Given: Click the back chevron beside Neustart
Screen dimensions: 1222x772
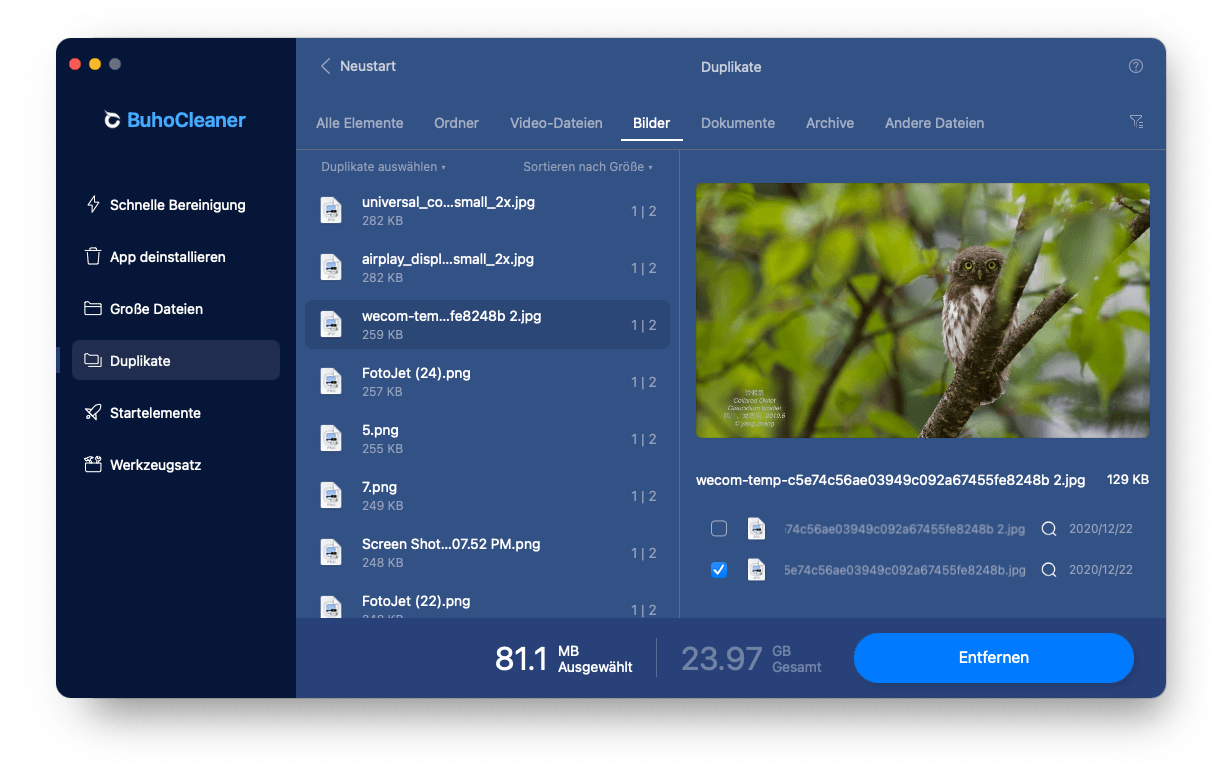Looking at the screenshot, I should [325, 66].
